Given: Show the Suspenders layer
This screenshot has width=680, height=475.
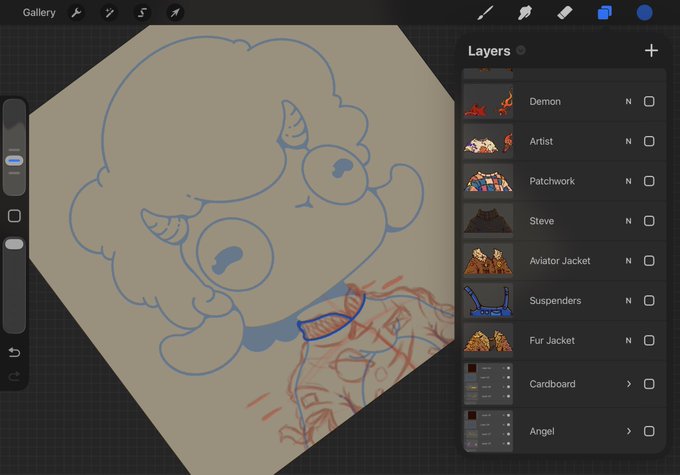Looking at the screenshot, I should coord(649,301).
